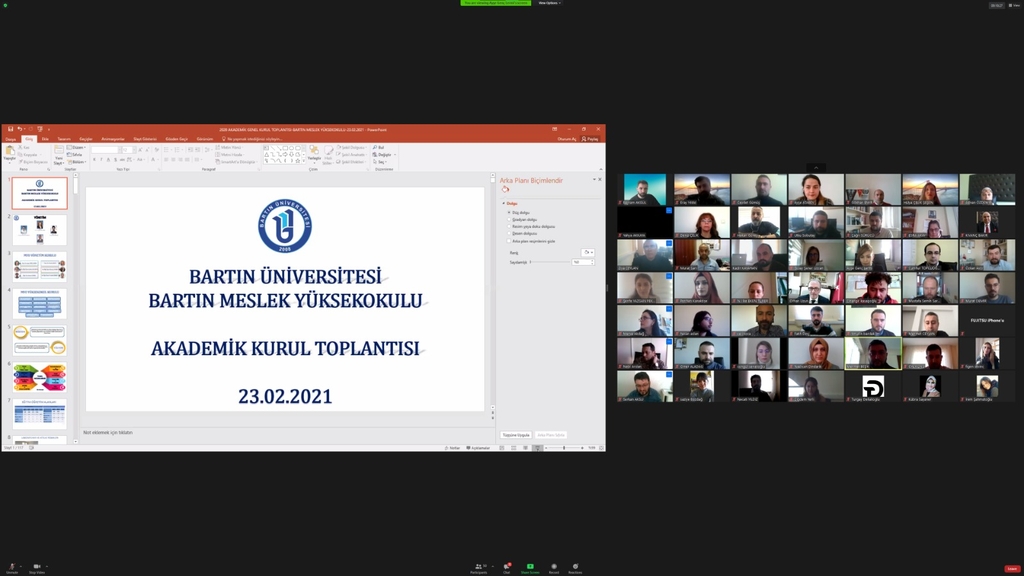Viewport: 1024px width, 576px height.
Task: Click the 'Tümüne Uygula' button
Action: tap(515, 435)
